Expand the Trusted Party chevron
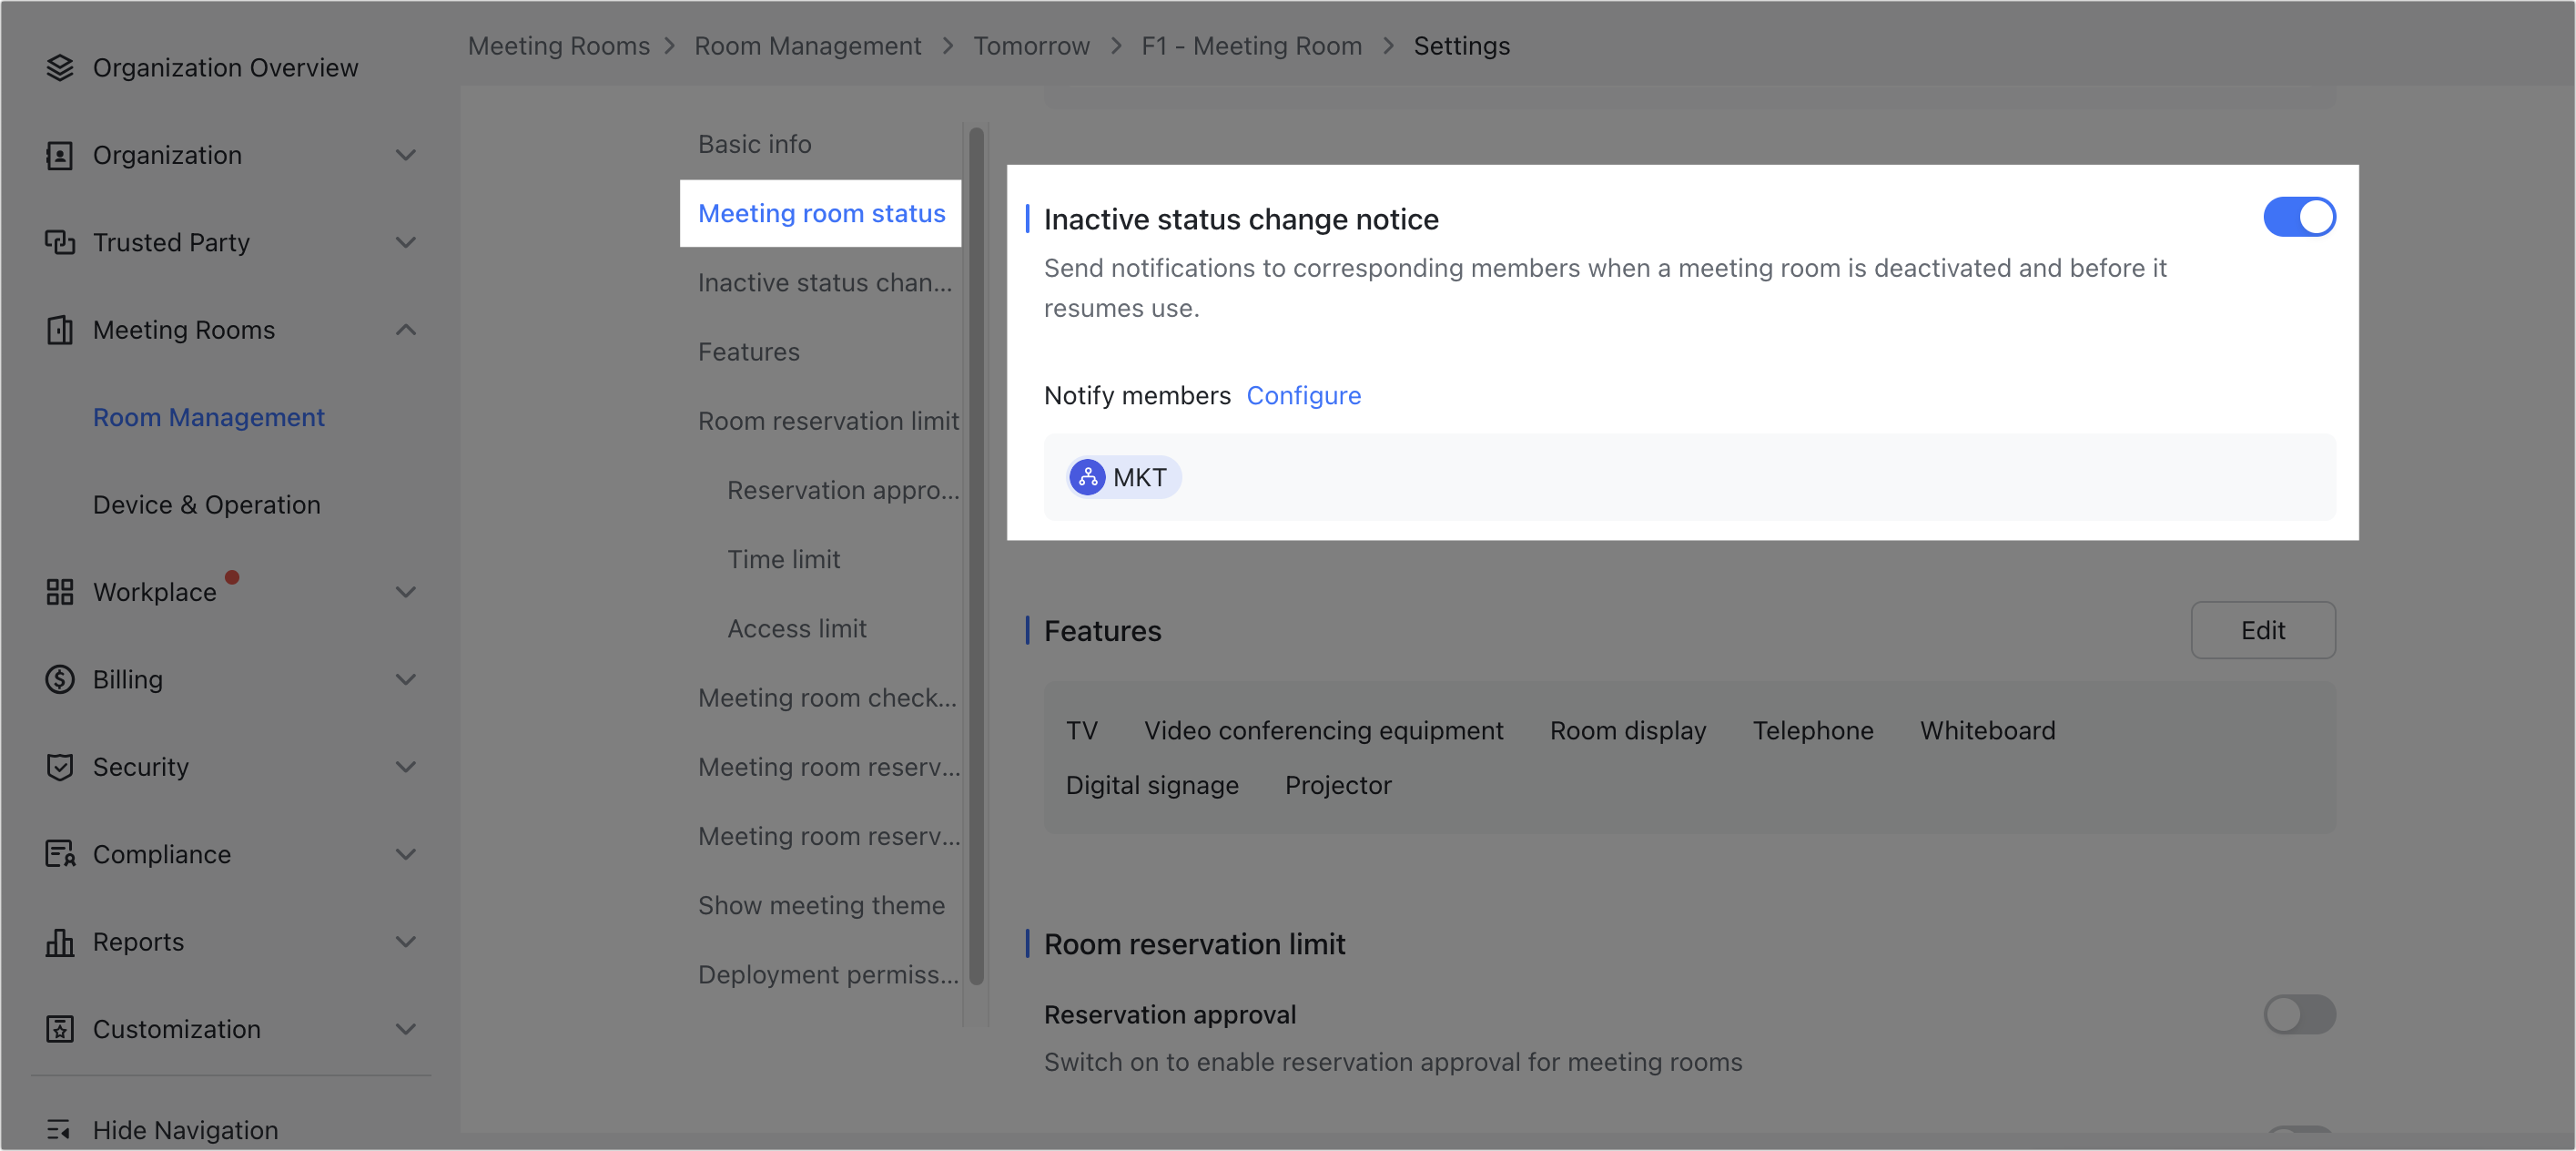This screenshot has width=2576, height=1151. coord(405,242)
